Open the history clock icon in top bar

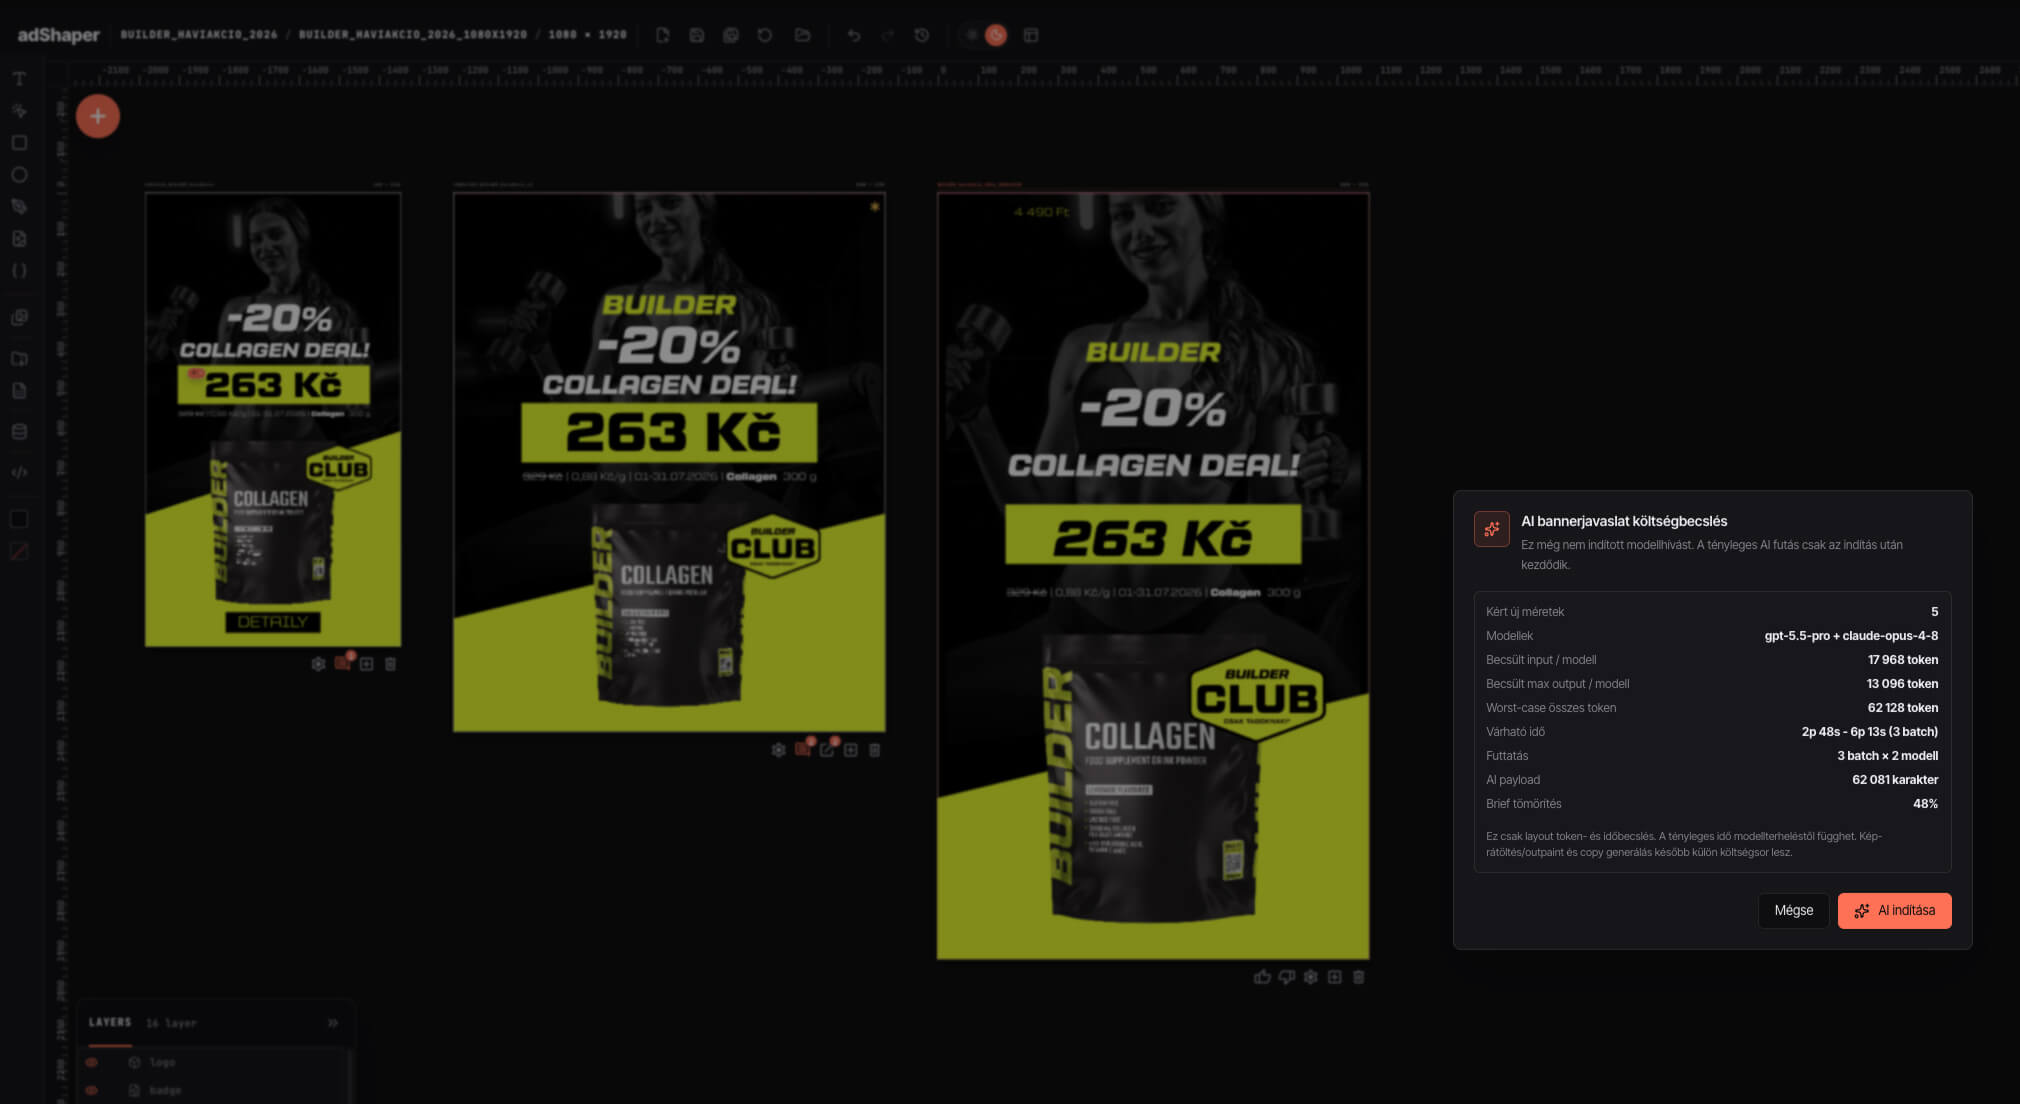coord(922,35)
